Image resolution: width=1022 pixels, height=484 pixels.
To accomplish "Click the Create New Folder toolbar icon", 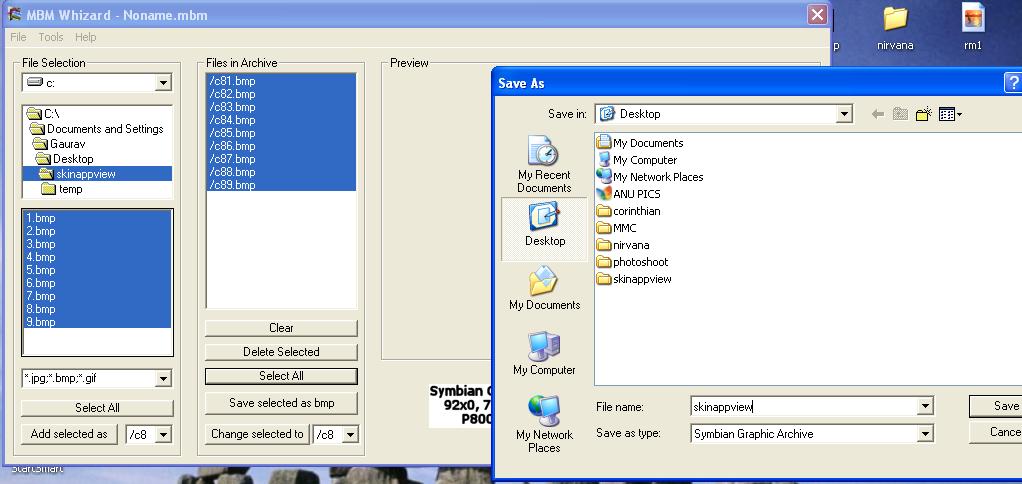I will 923,114.
